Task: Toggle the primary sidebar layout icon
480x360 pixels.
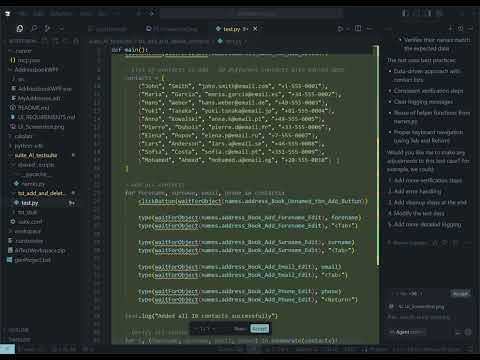Action: pos(405,13)
